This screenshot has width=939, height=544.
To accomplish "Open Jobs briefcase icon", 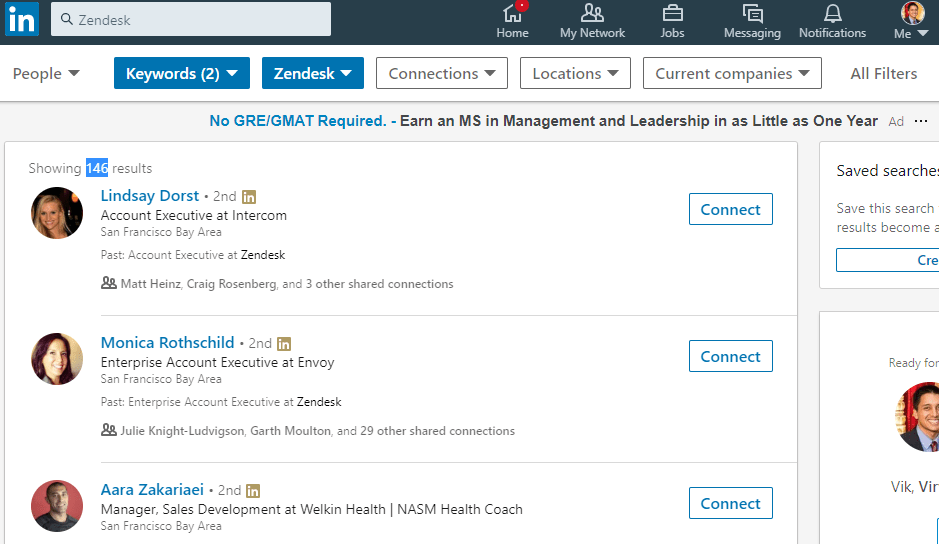I will click(672, 14).
